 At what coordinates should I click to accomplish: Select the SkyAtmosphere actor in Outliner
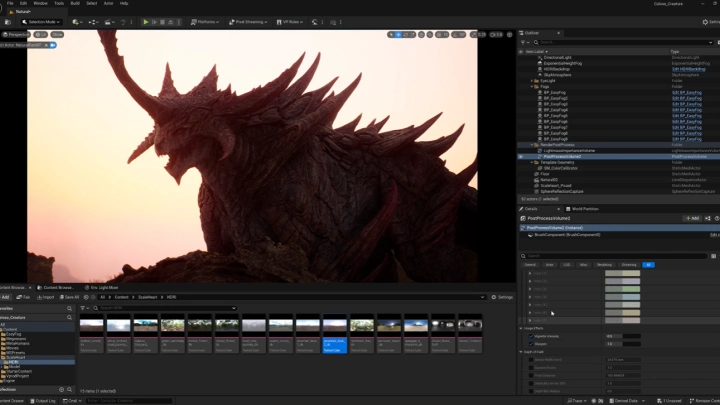tap(557, 75)
